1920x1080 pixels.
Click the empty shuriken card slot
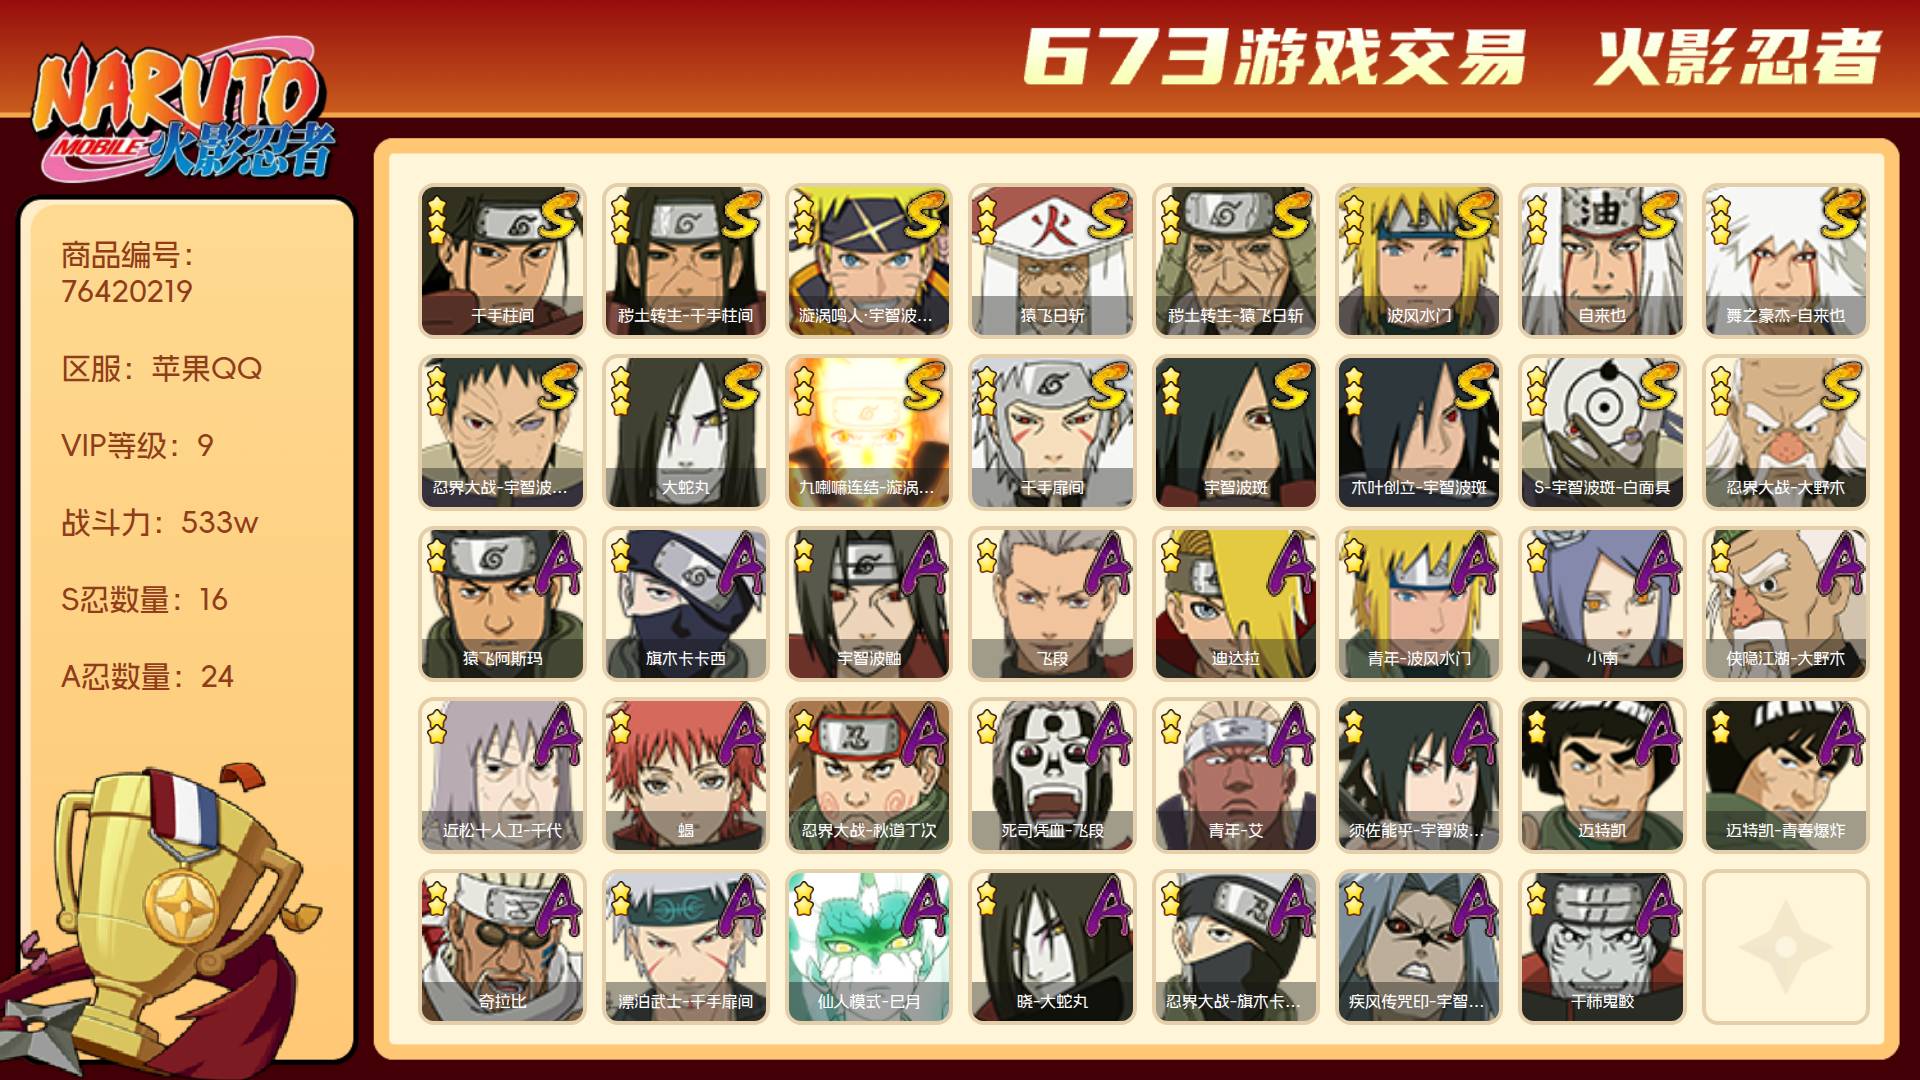1785,947
